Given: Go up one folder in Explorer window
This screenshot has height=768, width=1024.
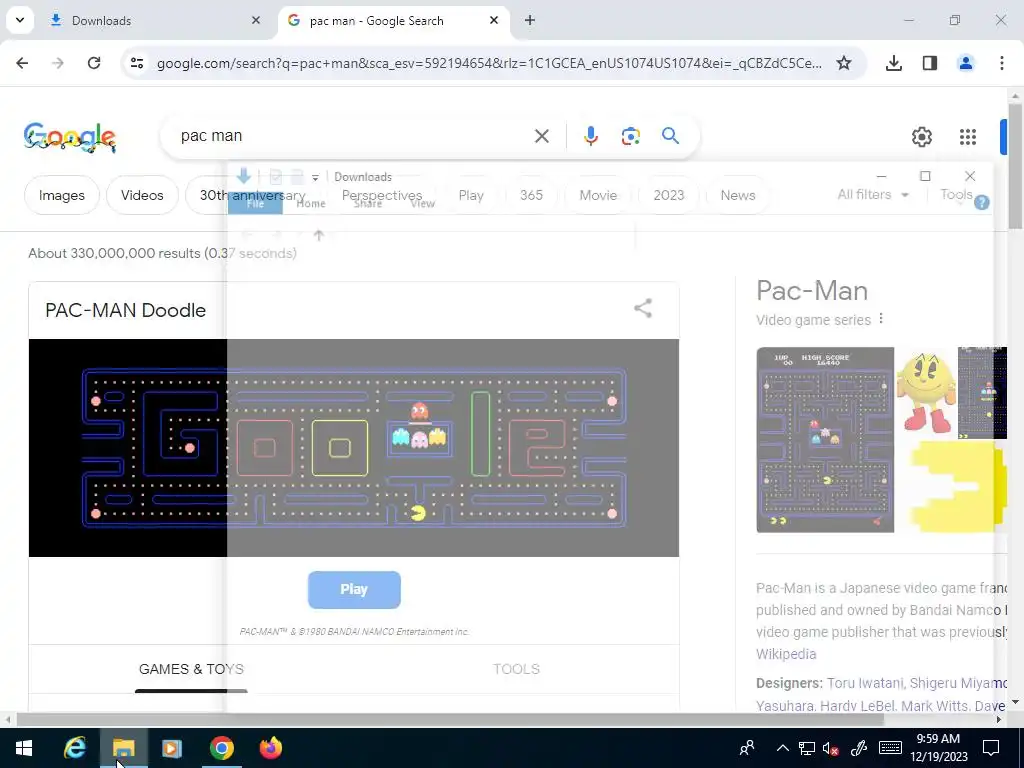Looking at the screenshot, I should click(x=319, y=235).
